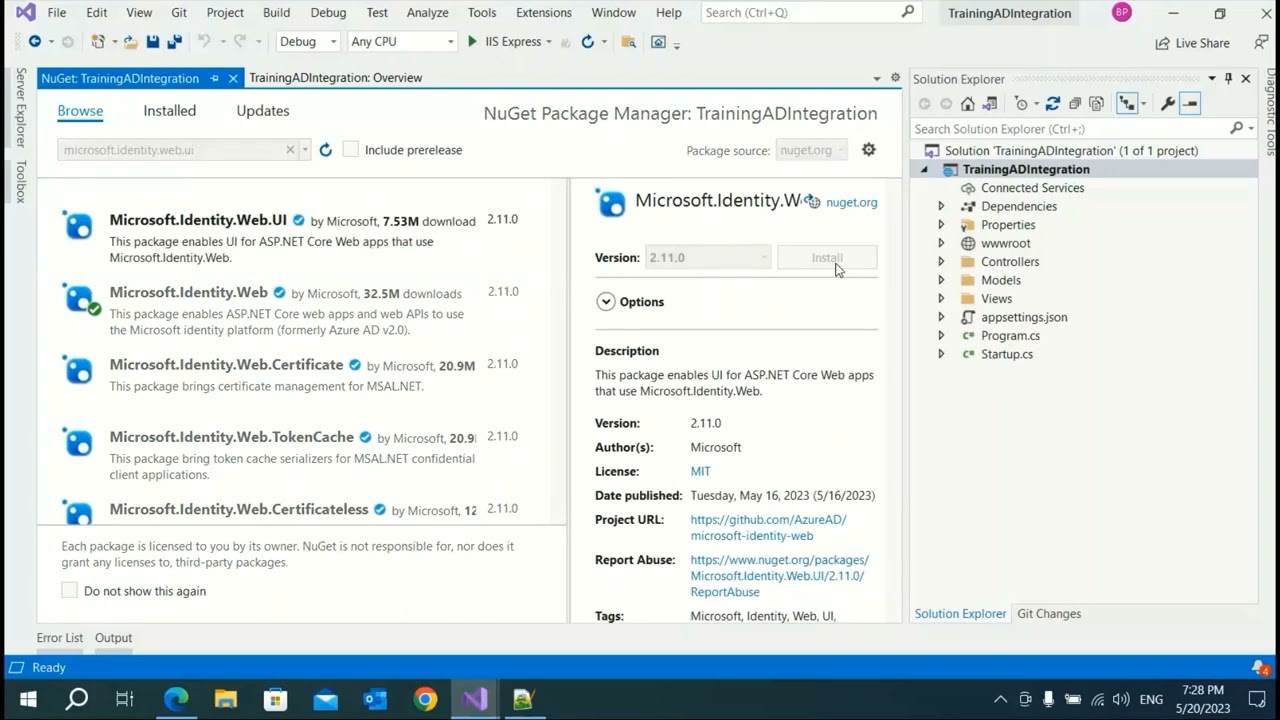
Task: Pin the NuGet TrainingADIntegration tab
Action: coord(214,78)
